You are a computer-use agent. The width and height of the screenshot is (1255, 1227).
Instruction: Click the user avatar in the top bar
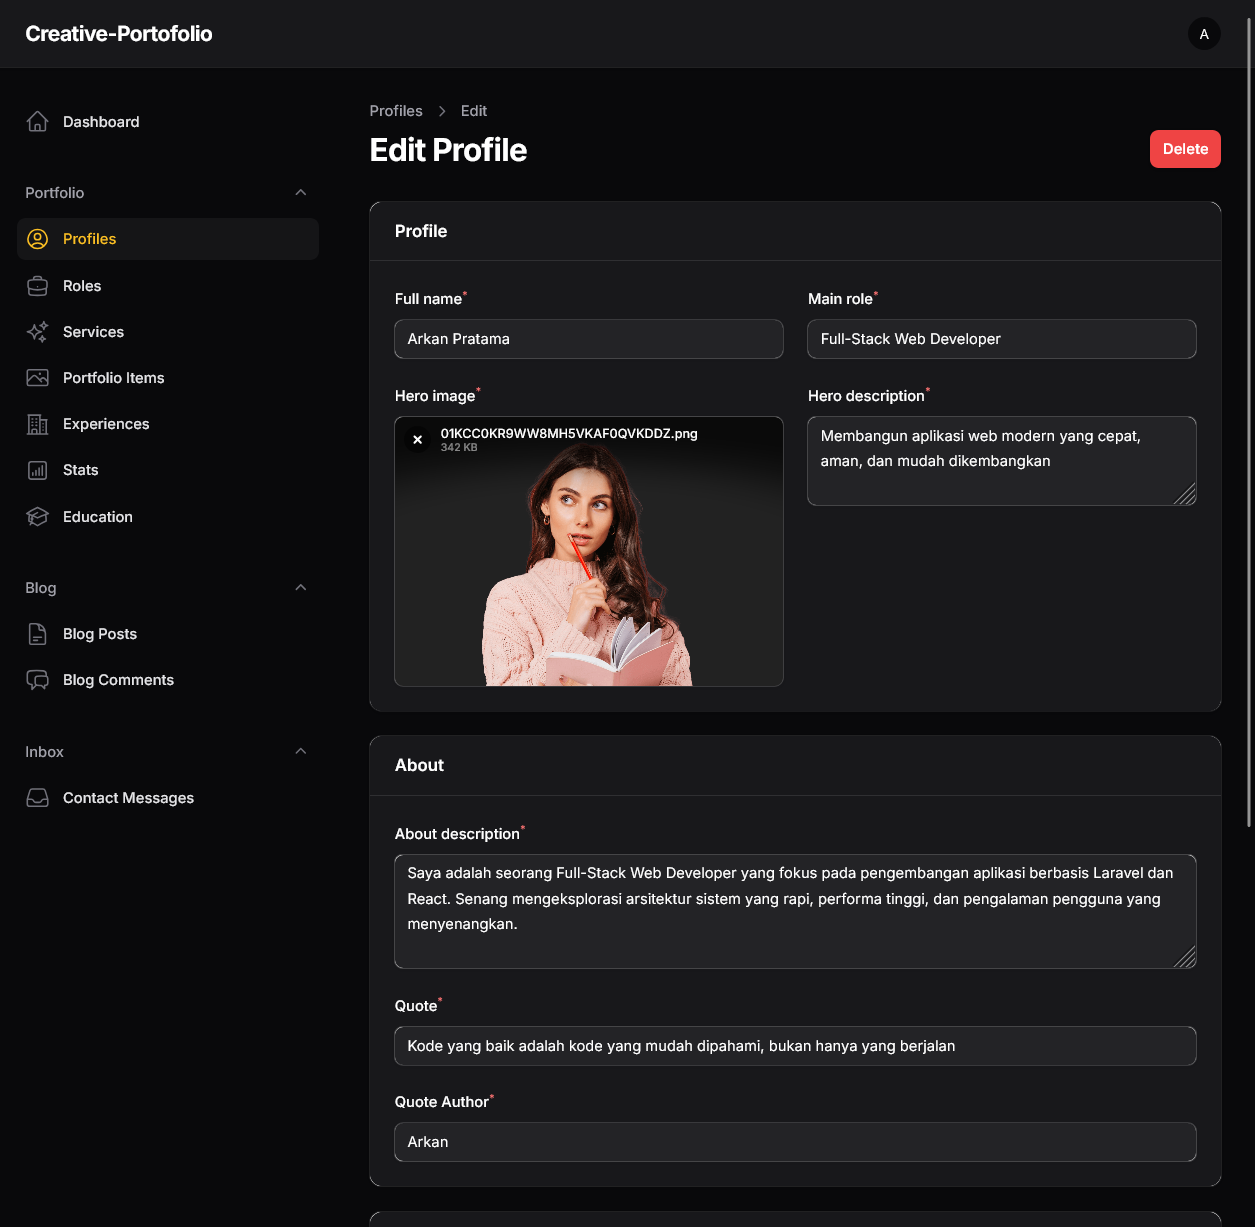(1204, 33)
